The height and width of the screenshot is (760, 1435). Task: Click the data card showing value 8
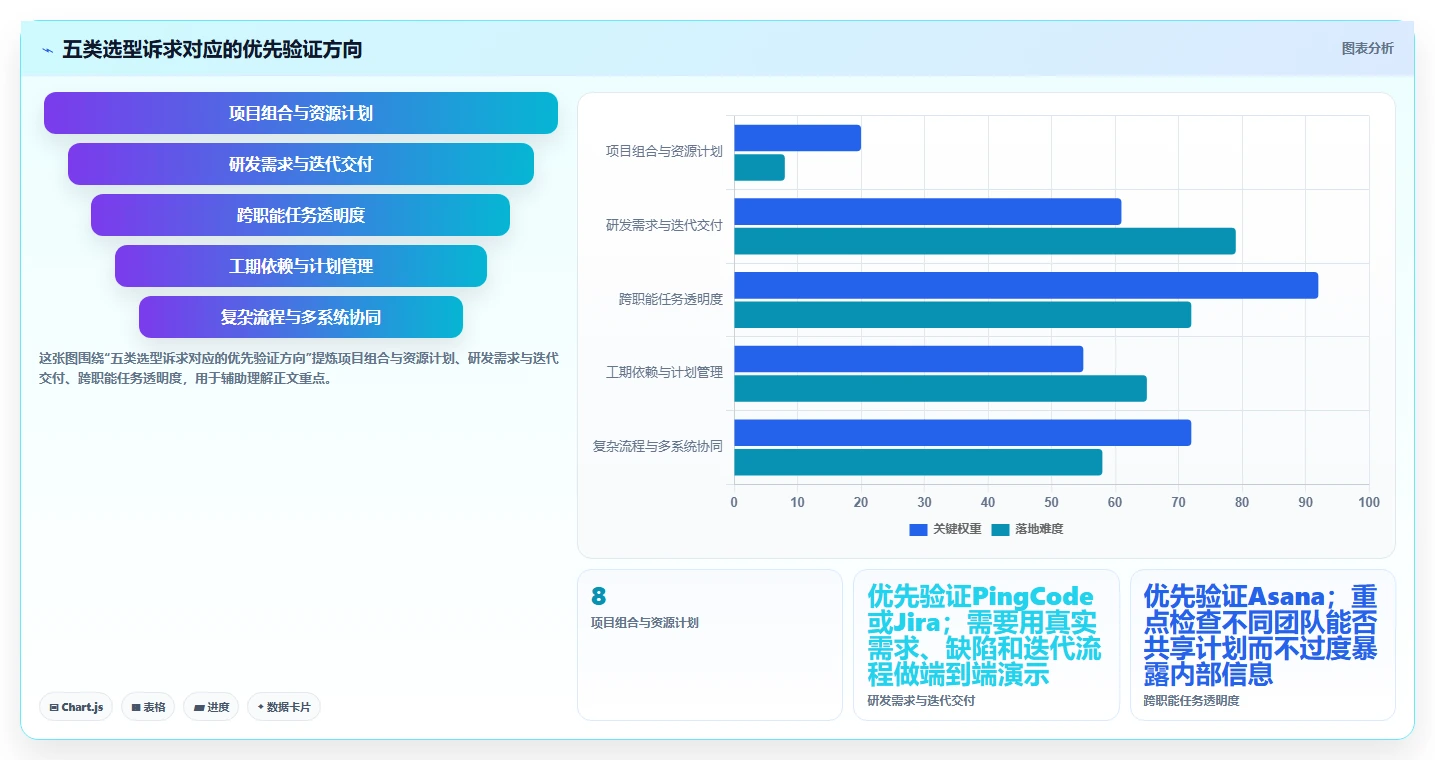(710, 645)
